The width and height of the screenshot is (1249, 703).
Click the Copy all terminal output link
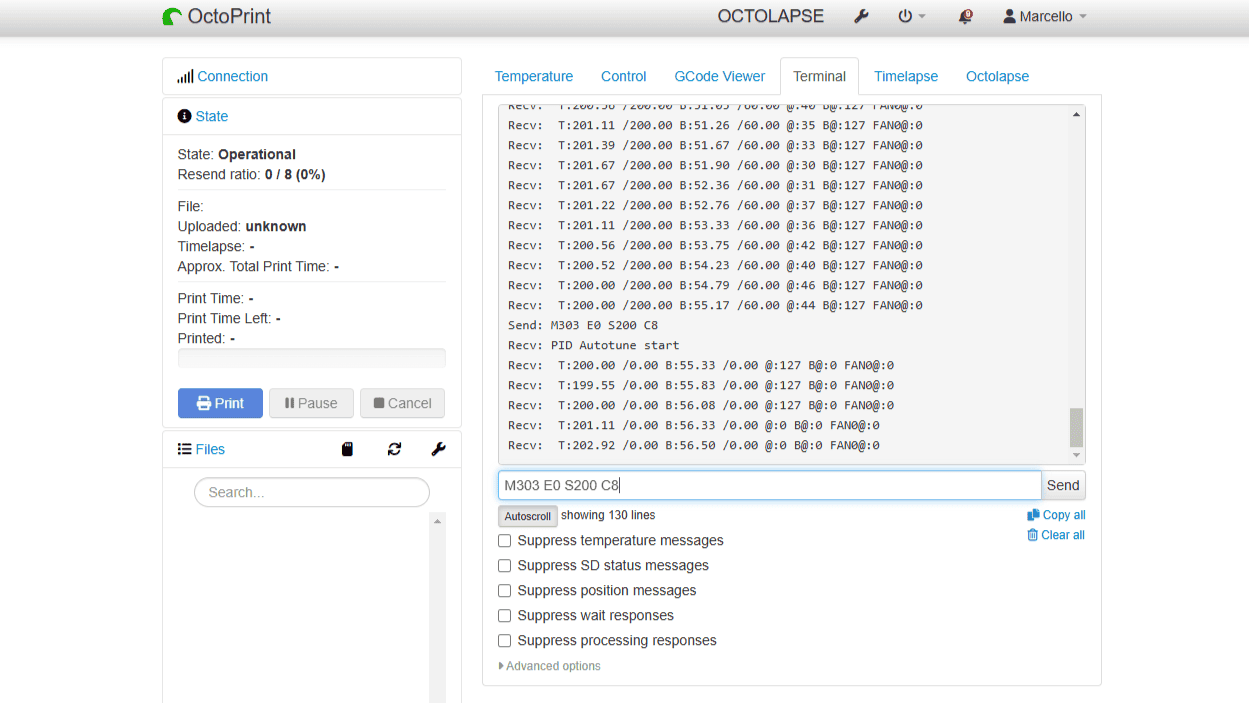point(1056,515)
